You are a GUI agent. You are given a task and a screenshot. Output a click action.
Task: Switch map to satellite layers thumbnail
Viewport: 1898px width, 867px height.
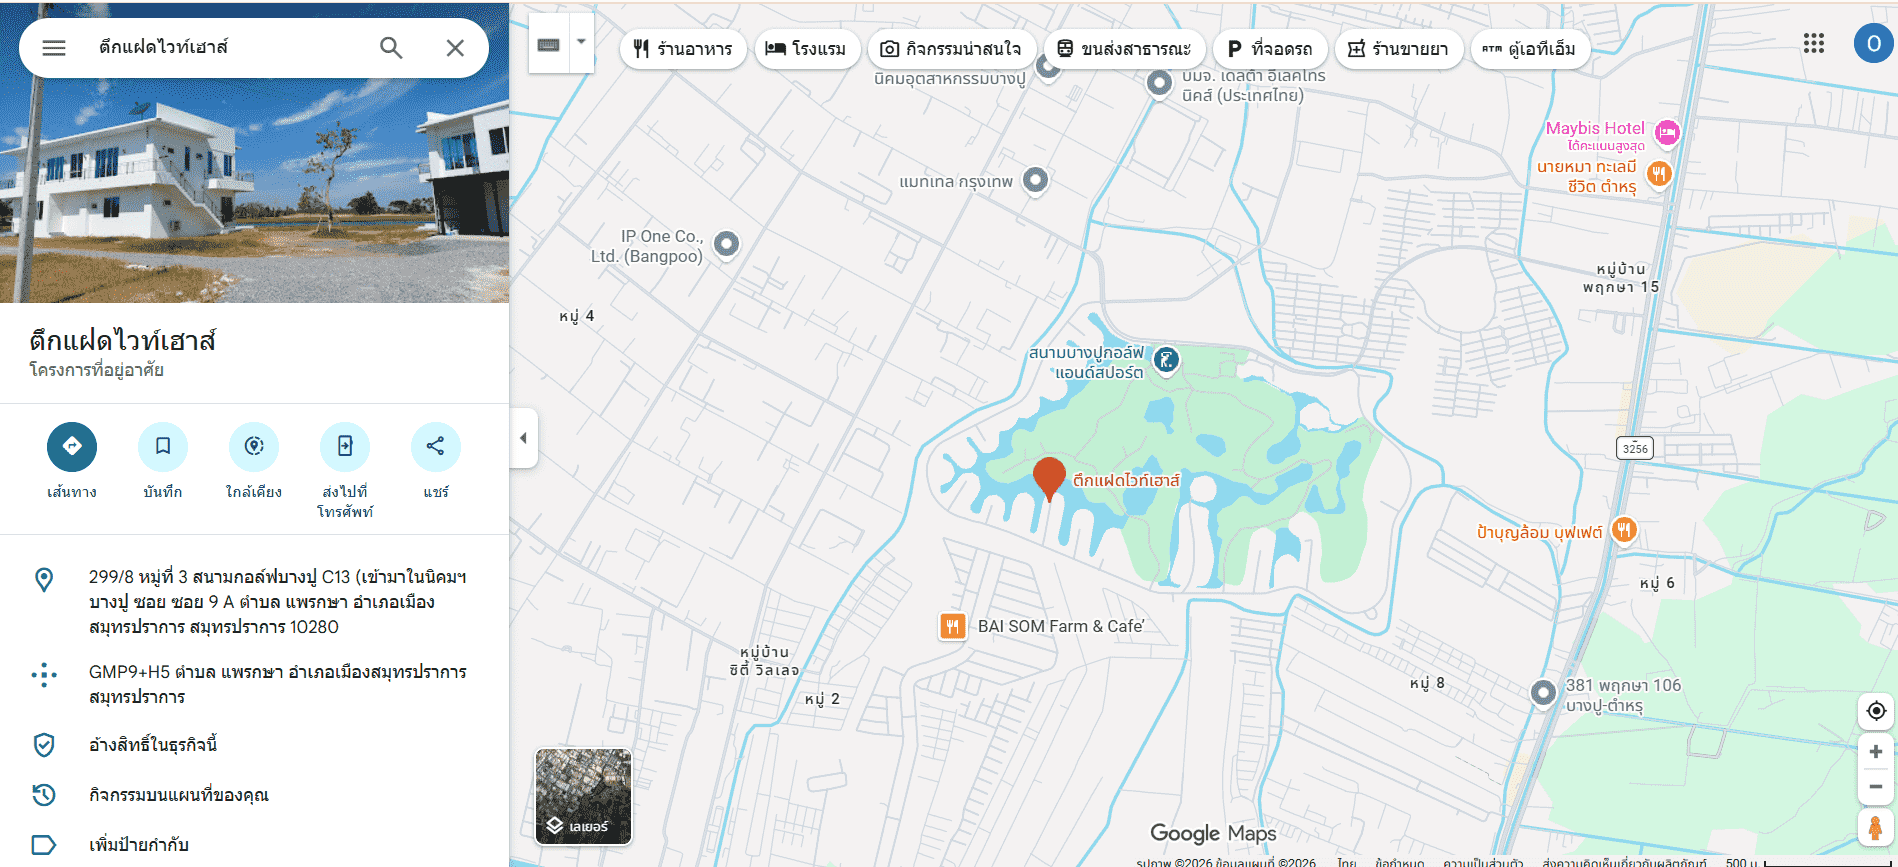[x=583, y=796]
